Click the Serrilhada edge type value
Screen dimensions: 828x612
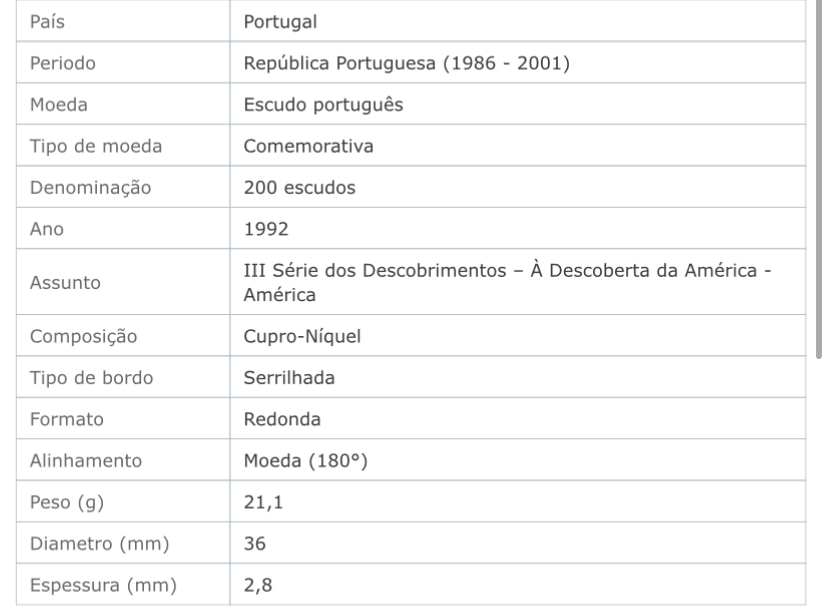point(289,378)
